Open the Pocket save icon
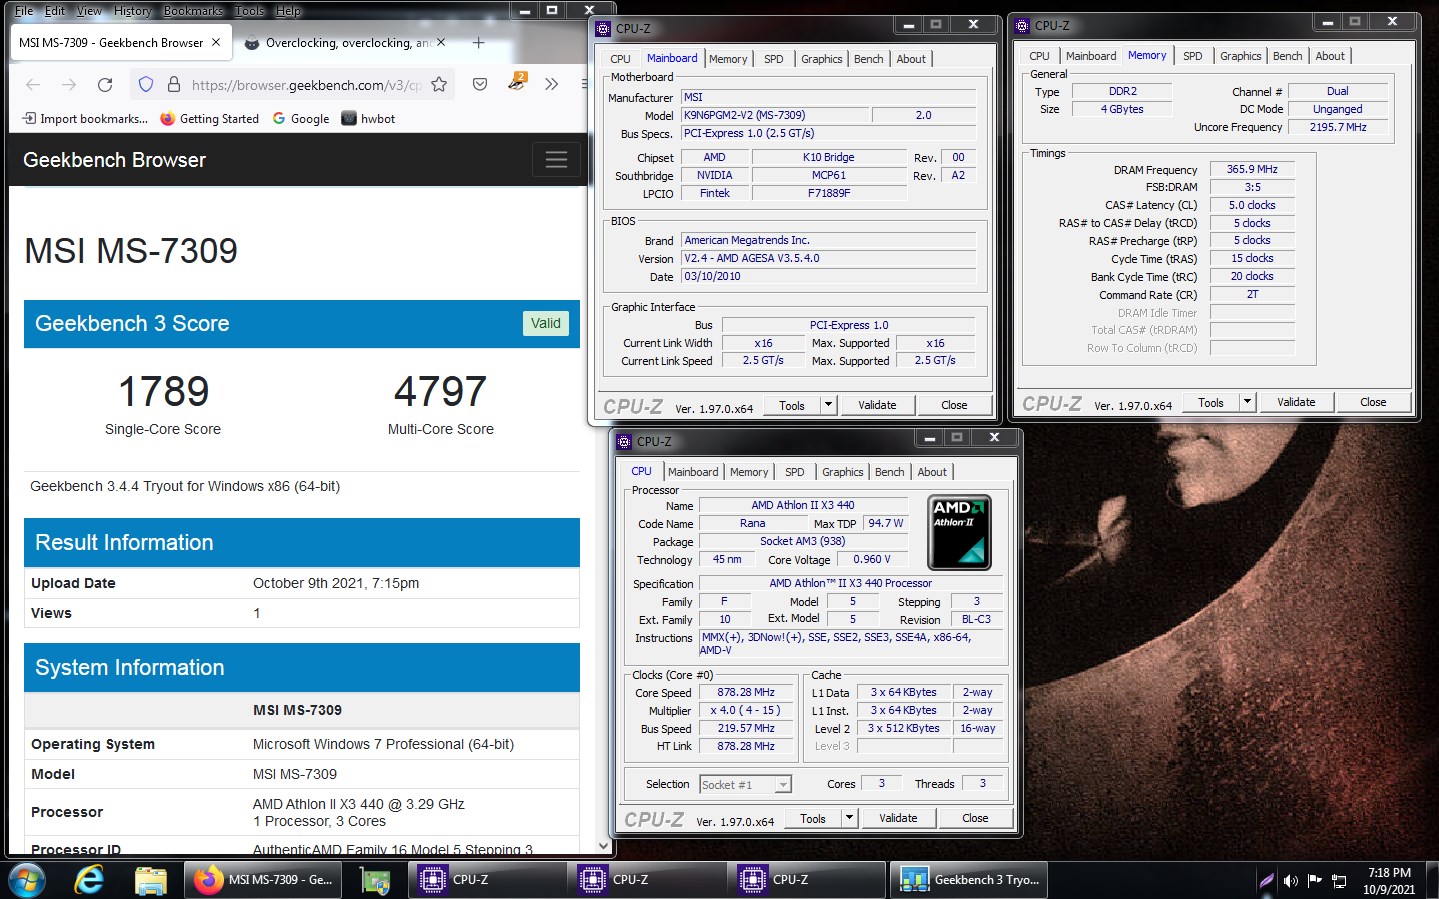The height and width of the screenshot is (899, 1439). pos(480,85)
